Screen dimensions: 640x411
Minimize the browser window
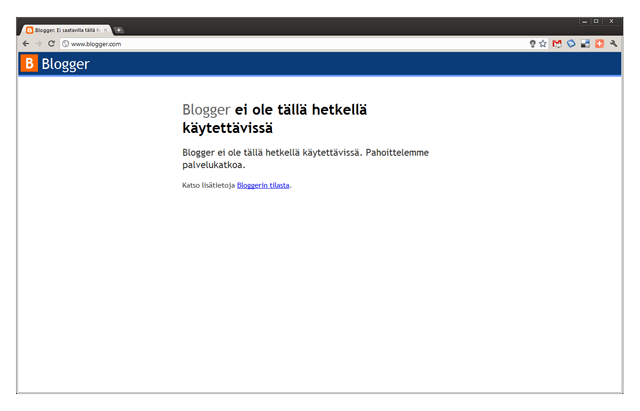584,21
